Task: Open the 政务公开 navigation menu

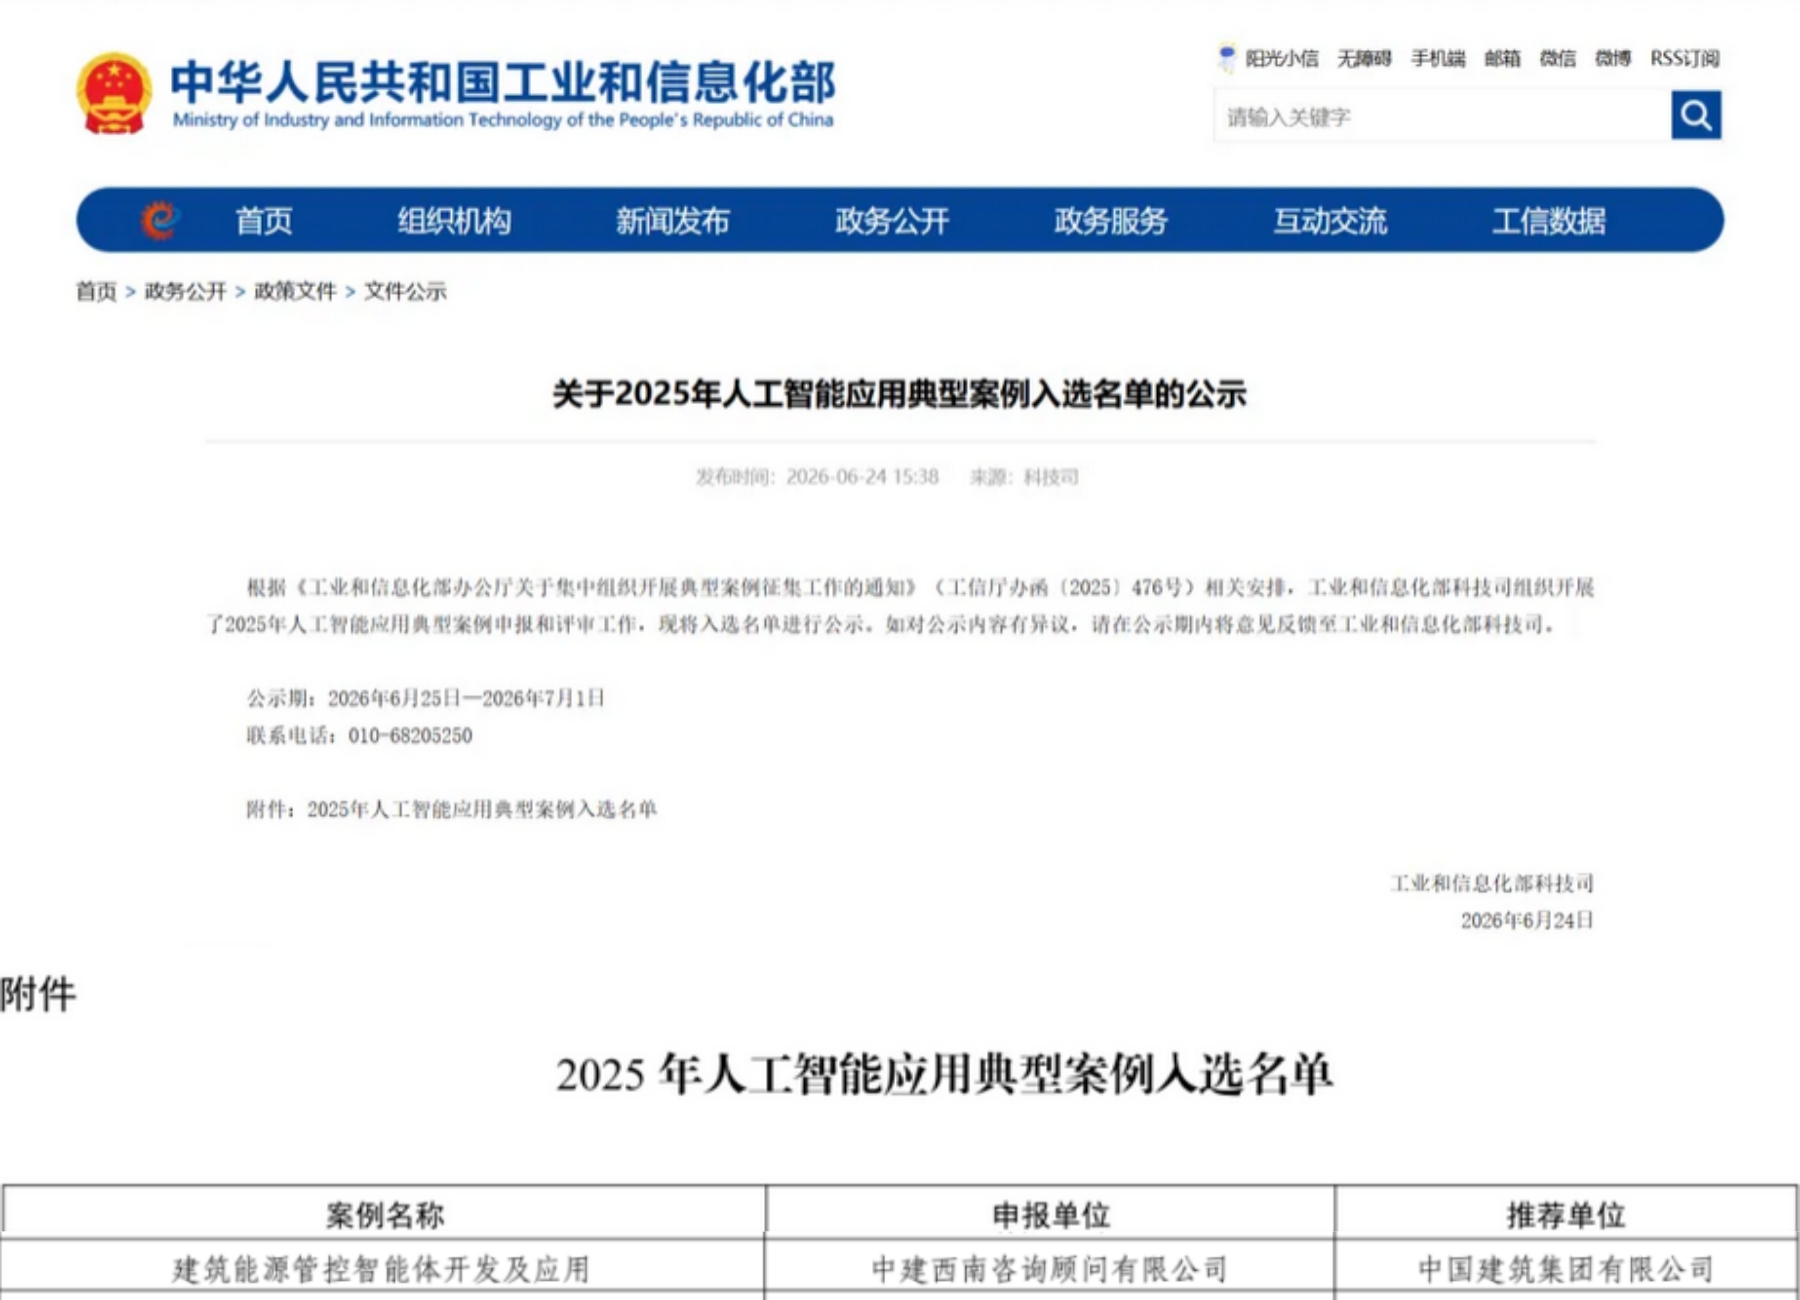Action: 892,220
